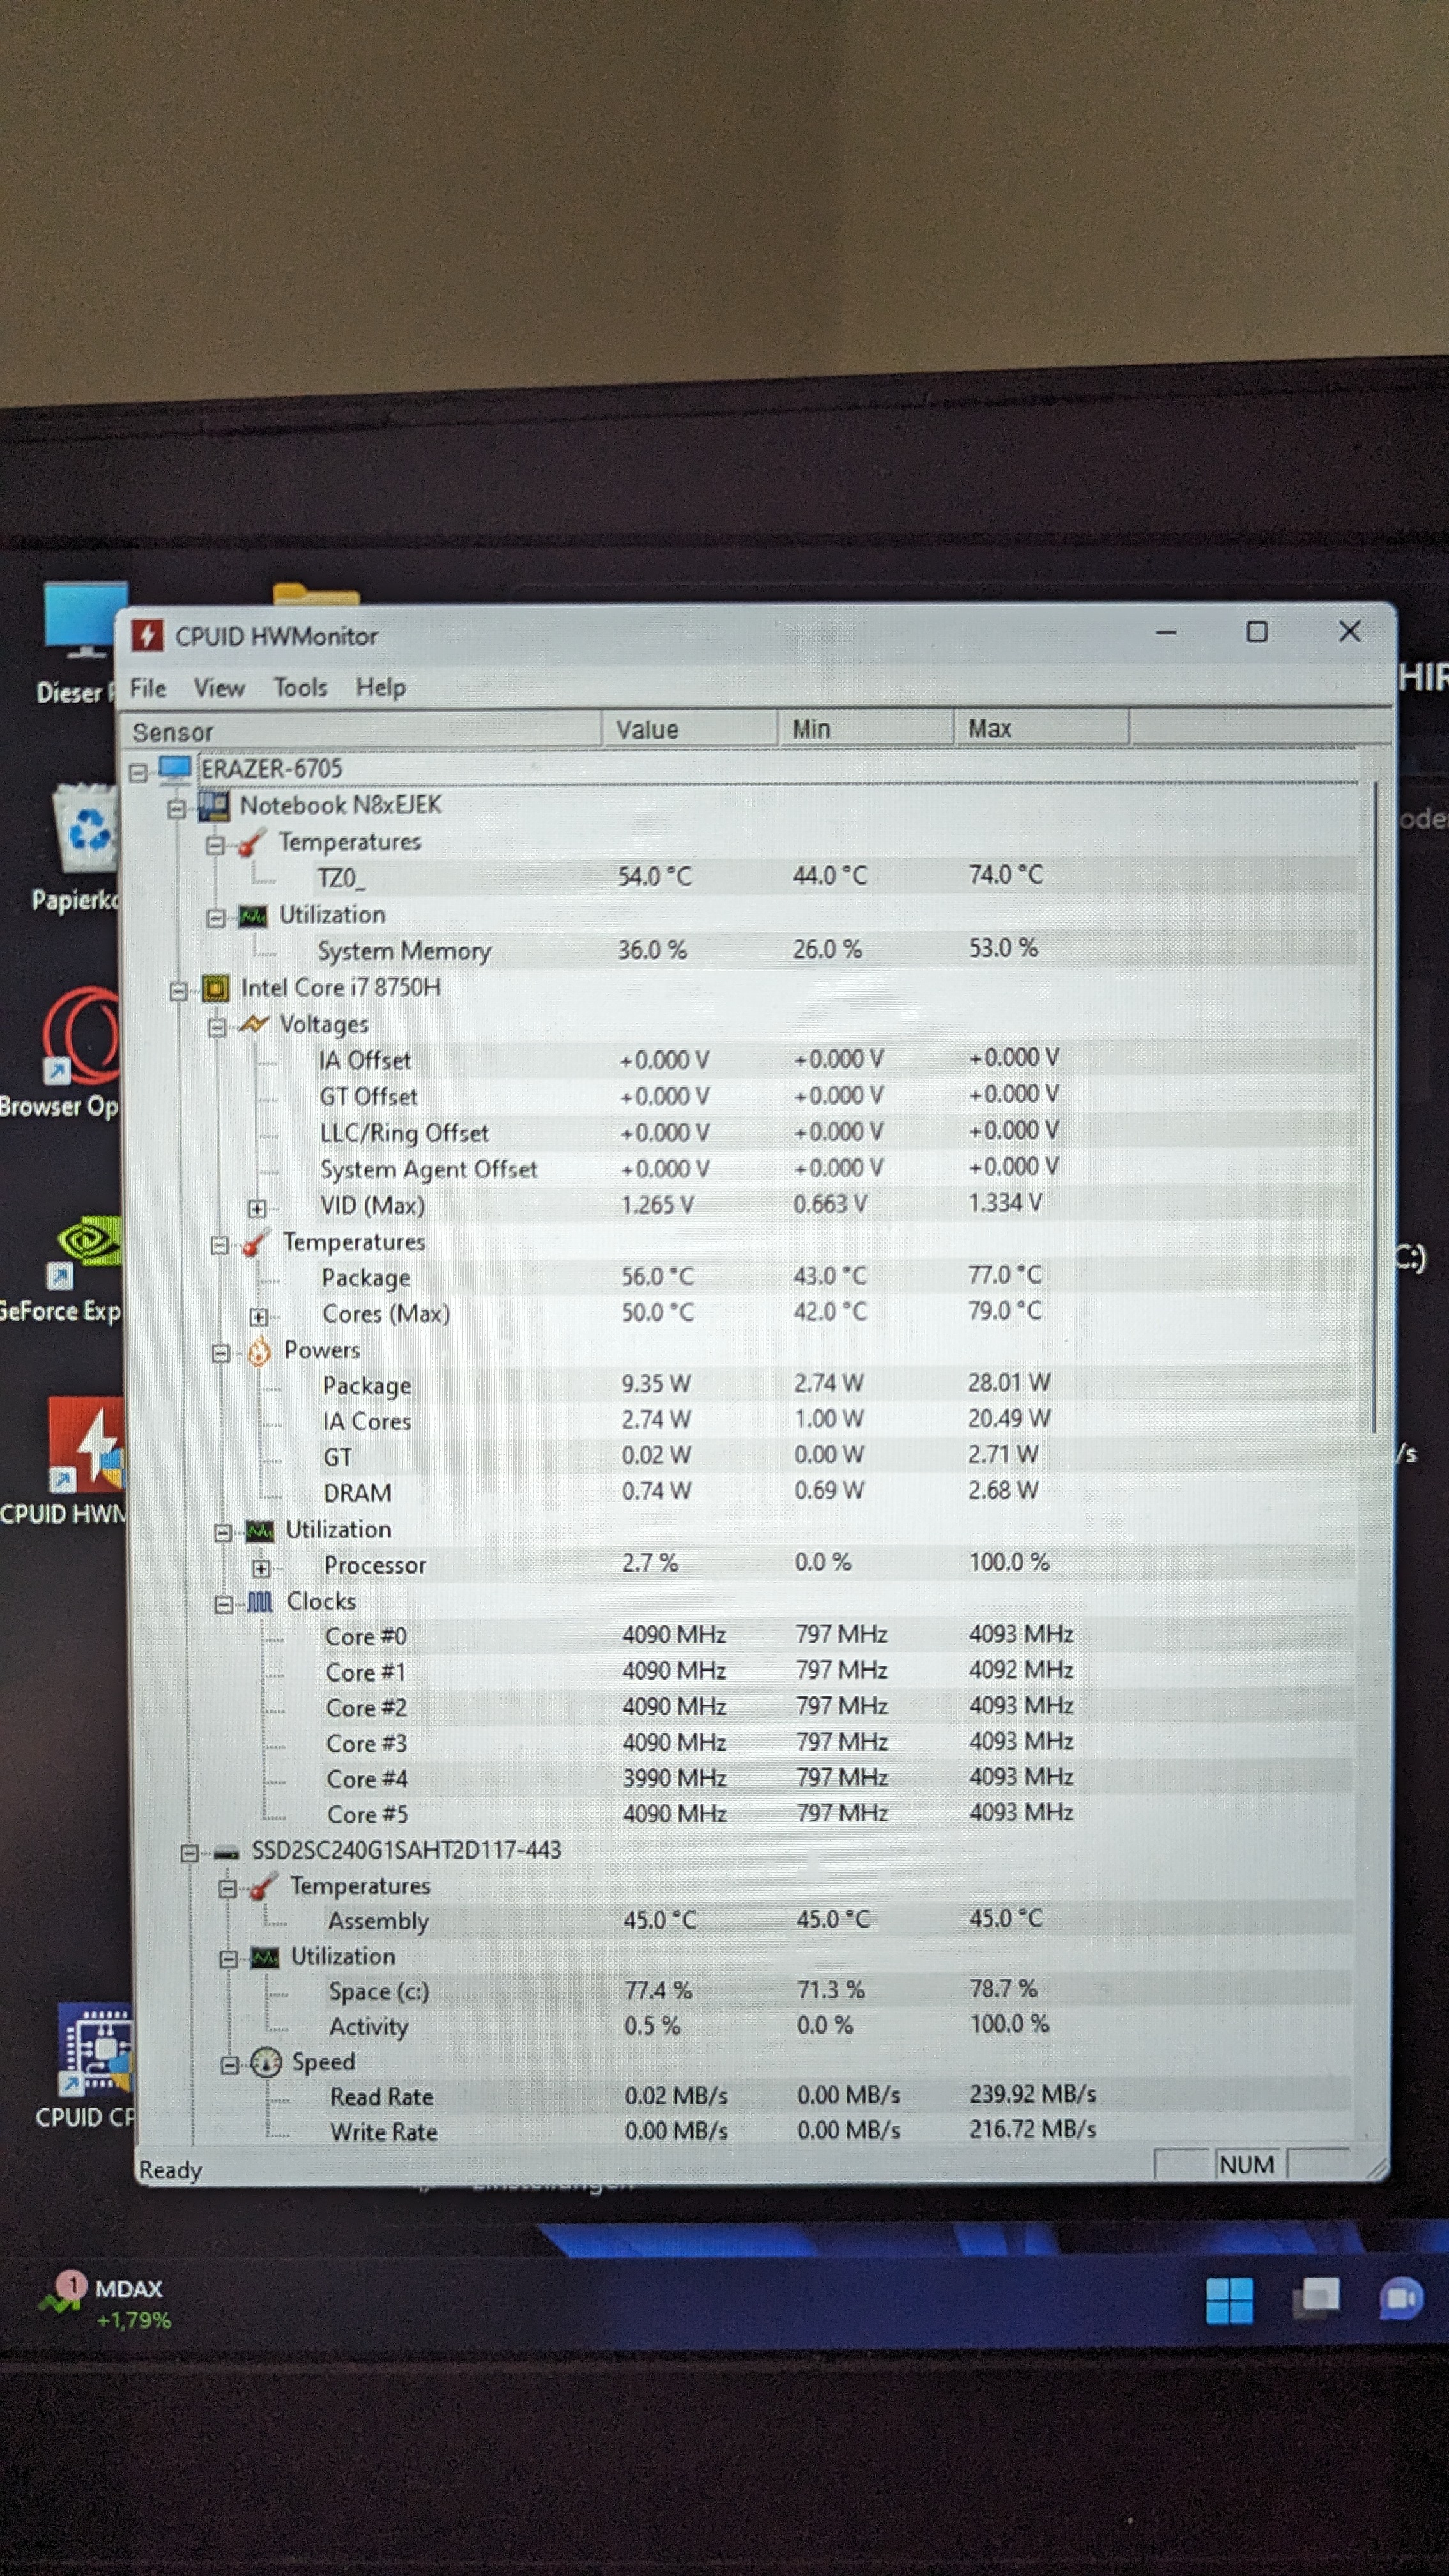Expand the Cores (Max) temperature entry
Viewport: 1449px width, 2576px height.
(x=258, y=1317)
